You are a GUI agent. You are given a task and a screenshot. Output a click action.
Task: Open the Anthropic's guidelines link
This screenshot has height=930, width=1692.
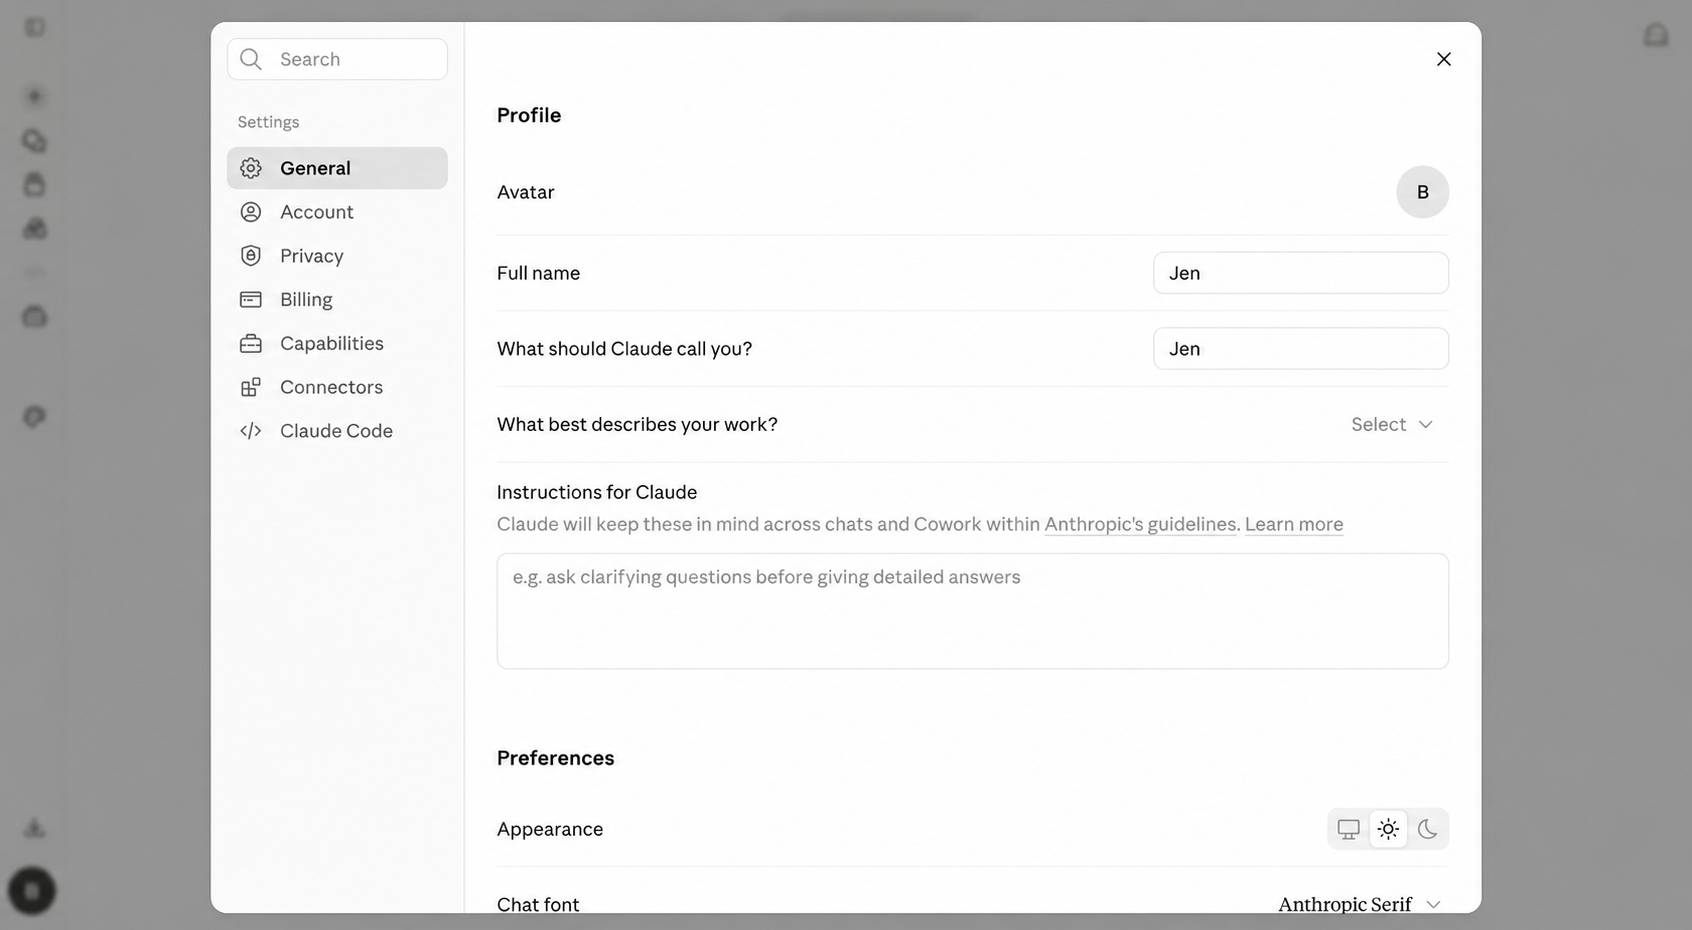[1140, 524]
